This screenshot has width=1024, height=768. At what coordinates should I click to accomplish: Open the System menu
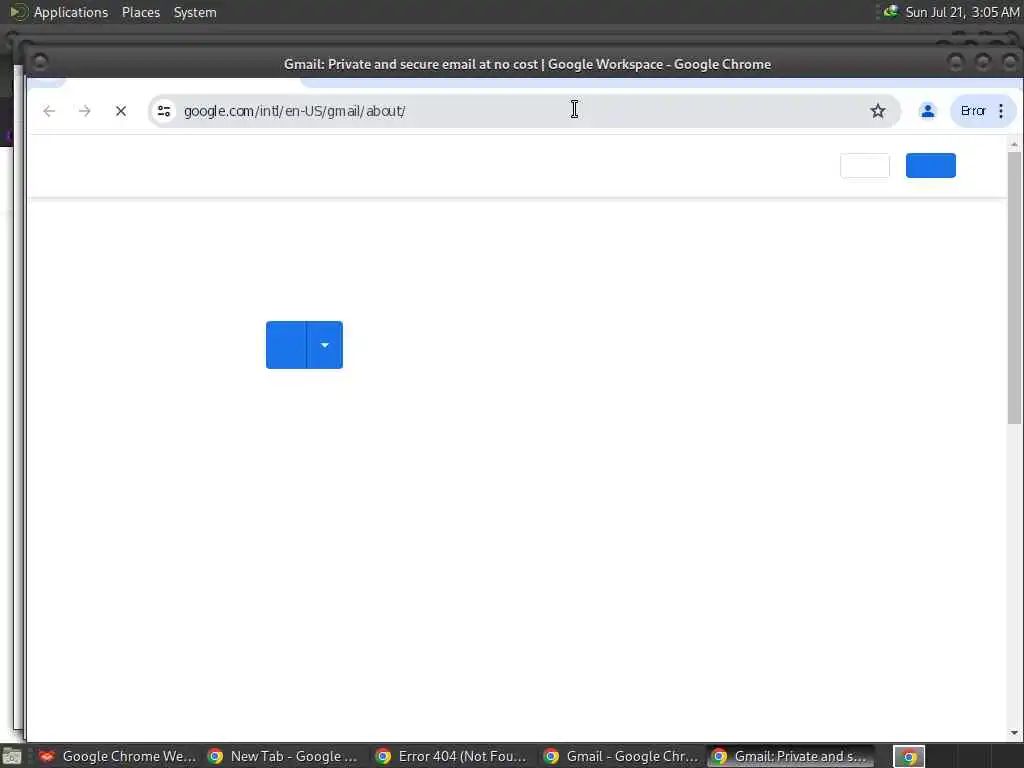click(x=195, y=12)
